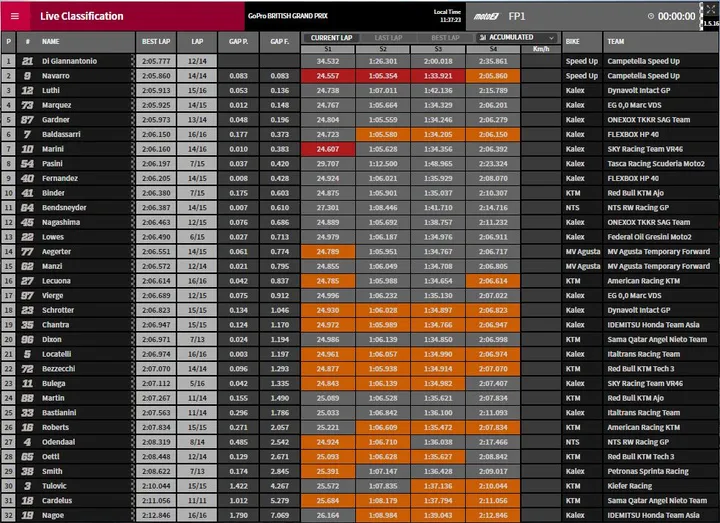Click the Live Classification title
Image resolution: width=720 pixels, height=523 pixels.
[82, 16]
